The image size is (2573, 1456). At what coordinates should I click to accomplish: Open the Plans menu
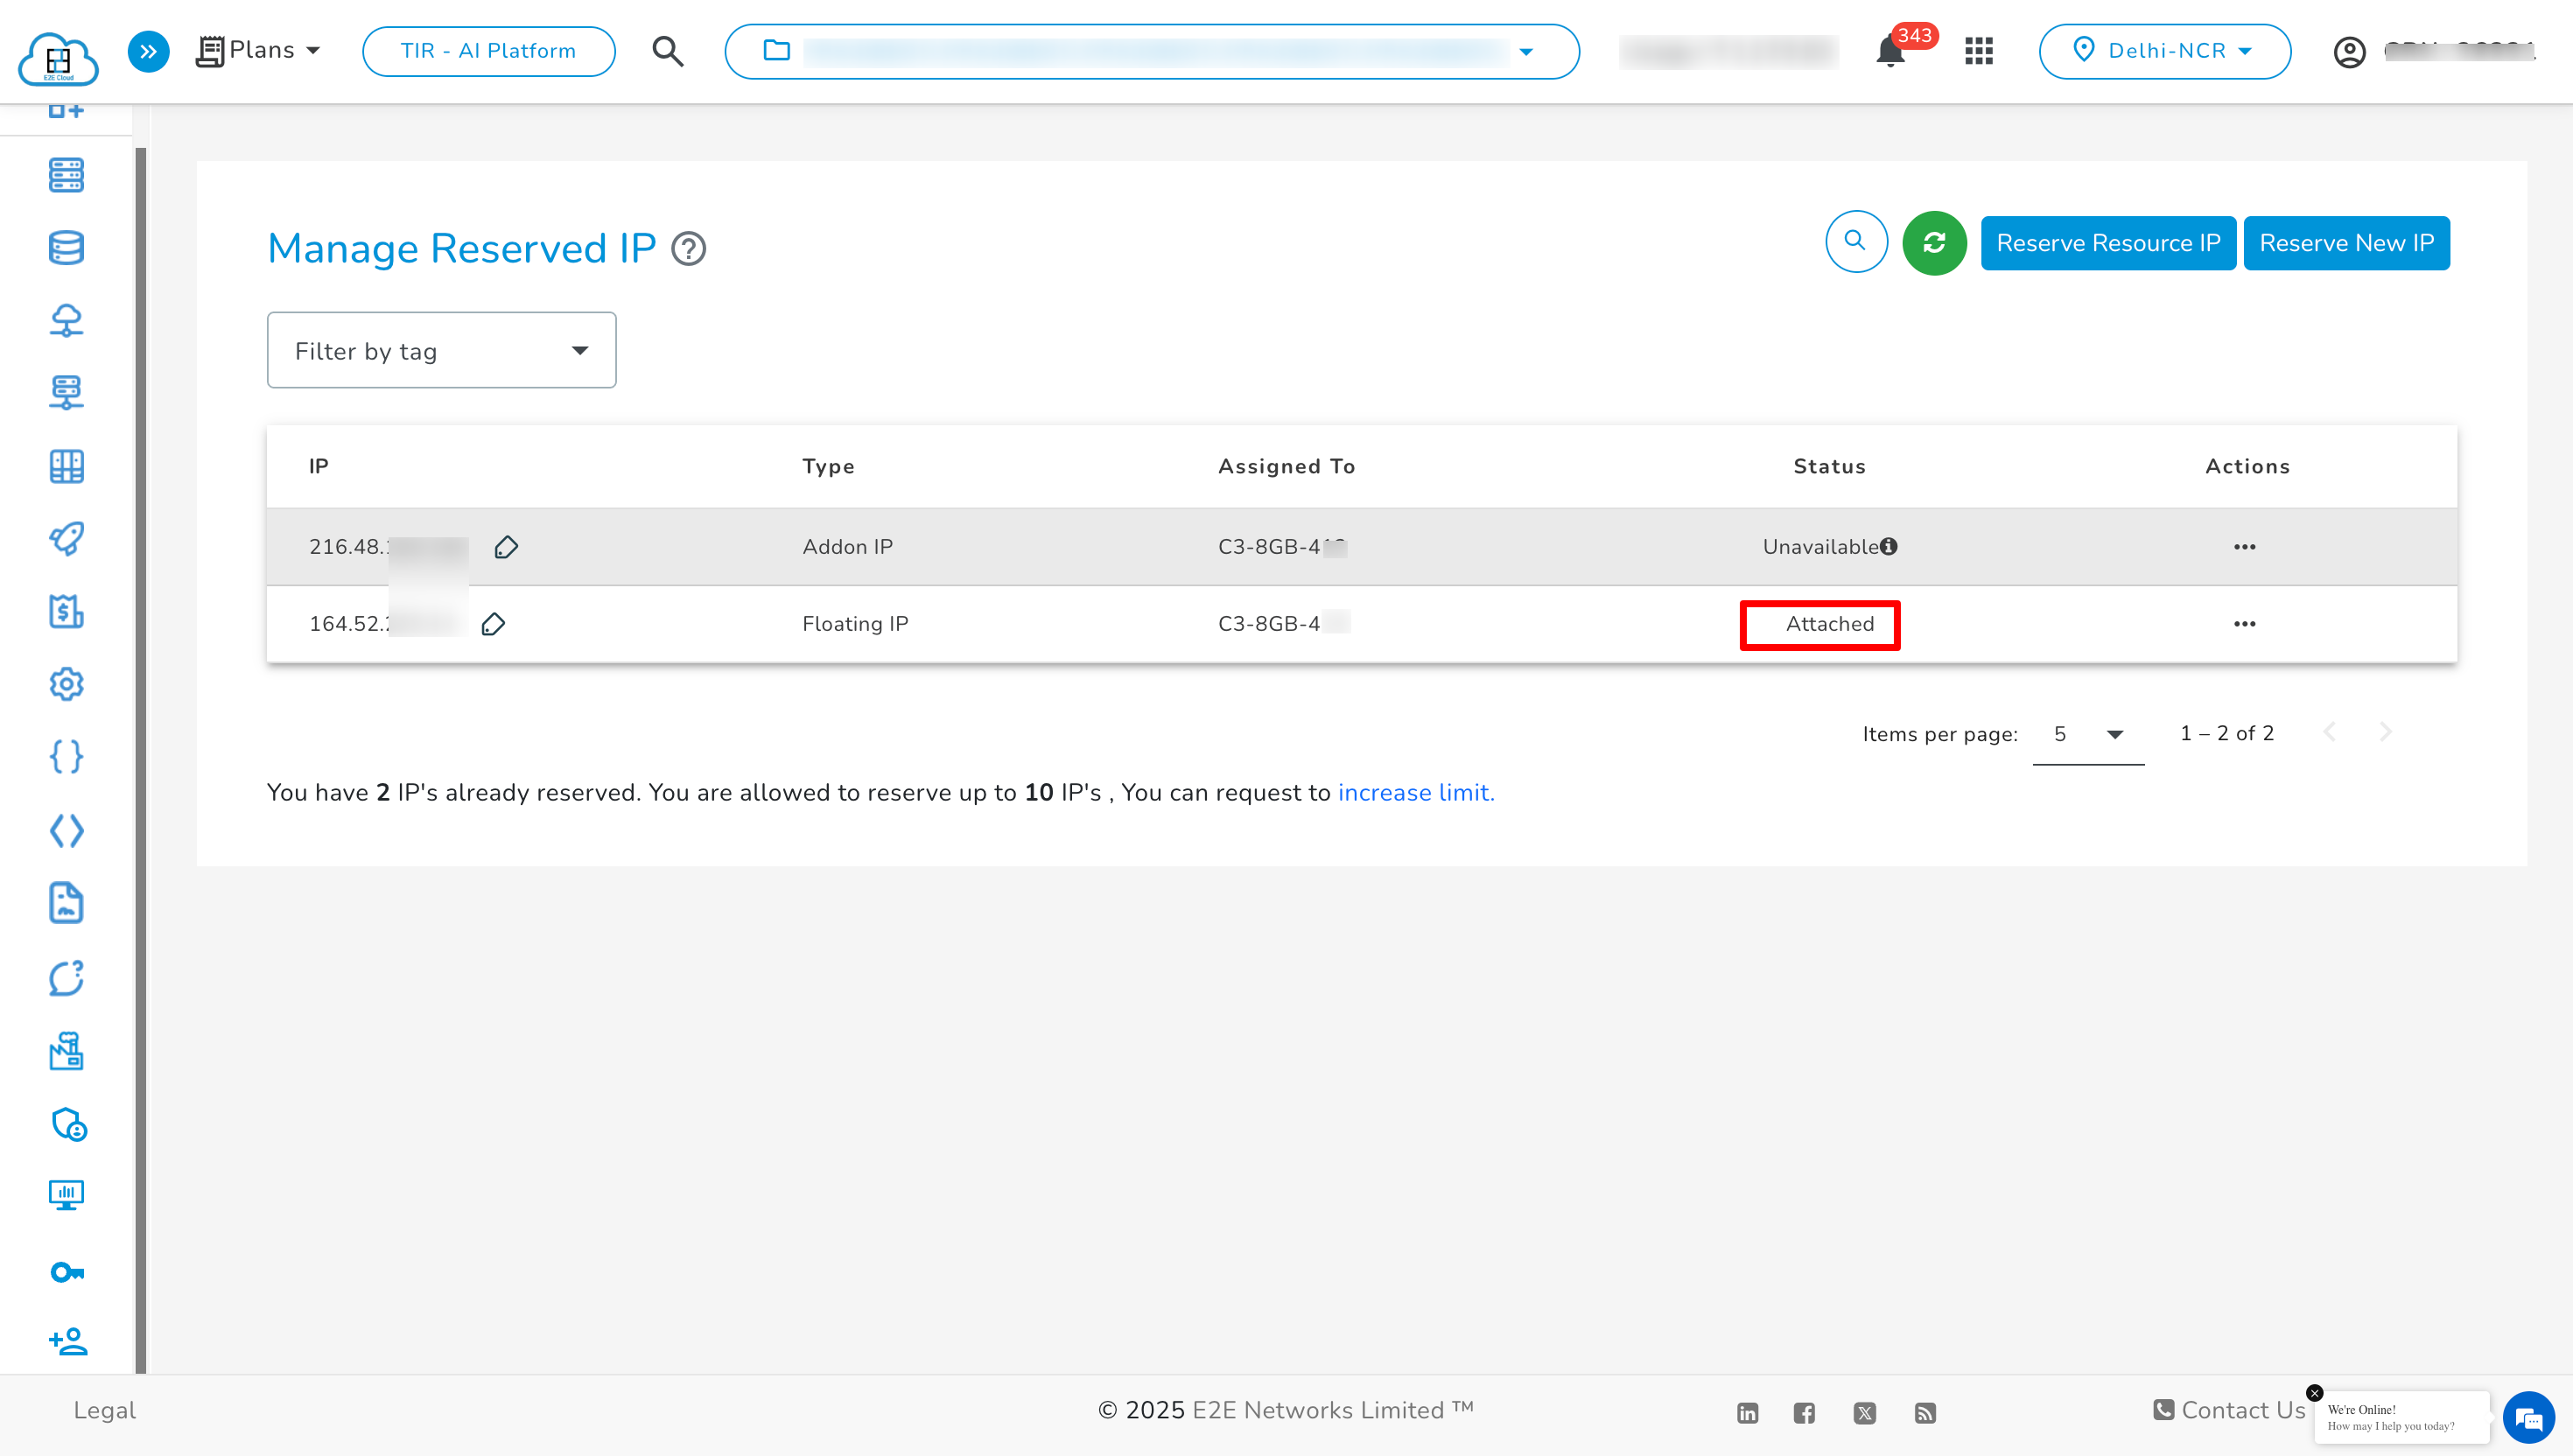click(x=259, y=49)
